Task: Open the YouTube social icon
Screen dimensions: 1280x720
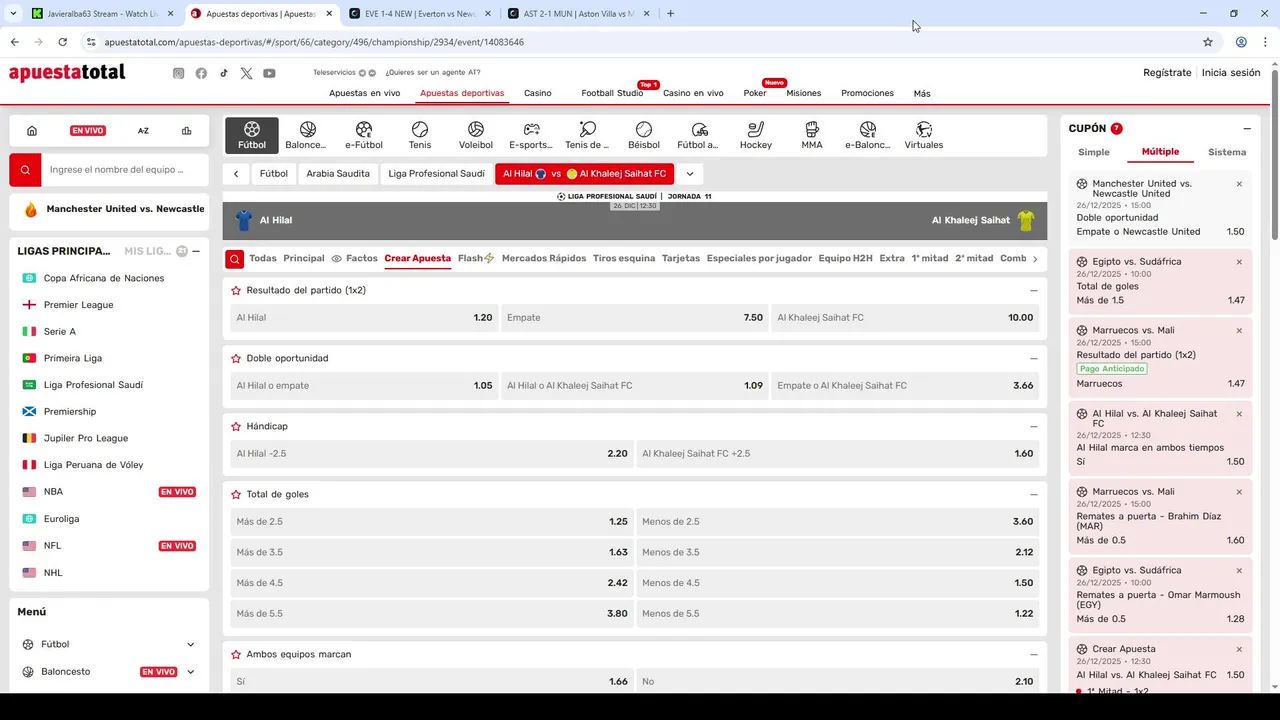Action: (269, 73)
